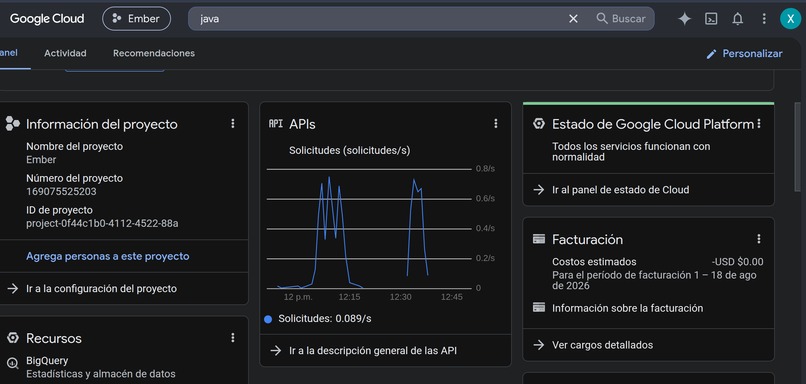Open the Facturación card three-dot menu
This screenshot has width=806, height=384.
click(x=759, y=239)
